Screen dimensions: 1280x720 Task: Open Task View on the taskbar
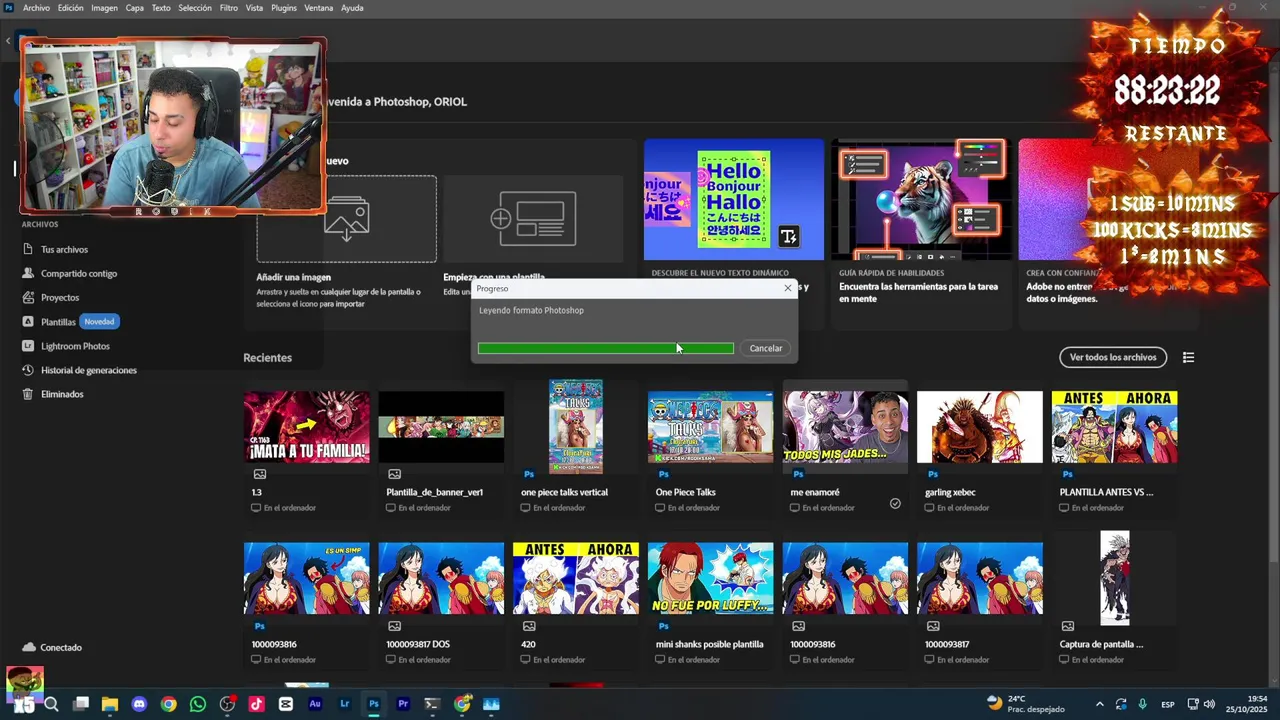pos(81,704)
